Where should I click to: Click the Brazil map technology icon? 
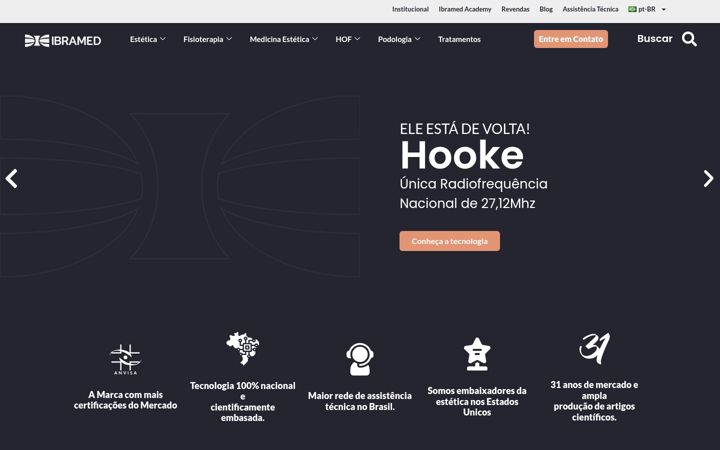pyautogui.click(x=242, y=349)
